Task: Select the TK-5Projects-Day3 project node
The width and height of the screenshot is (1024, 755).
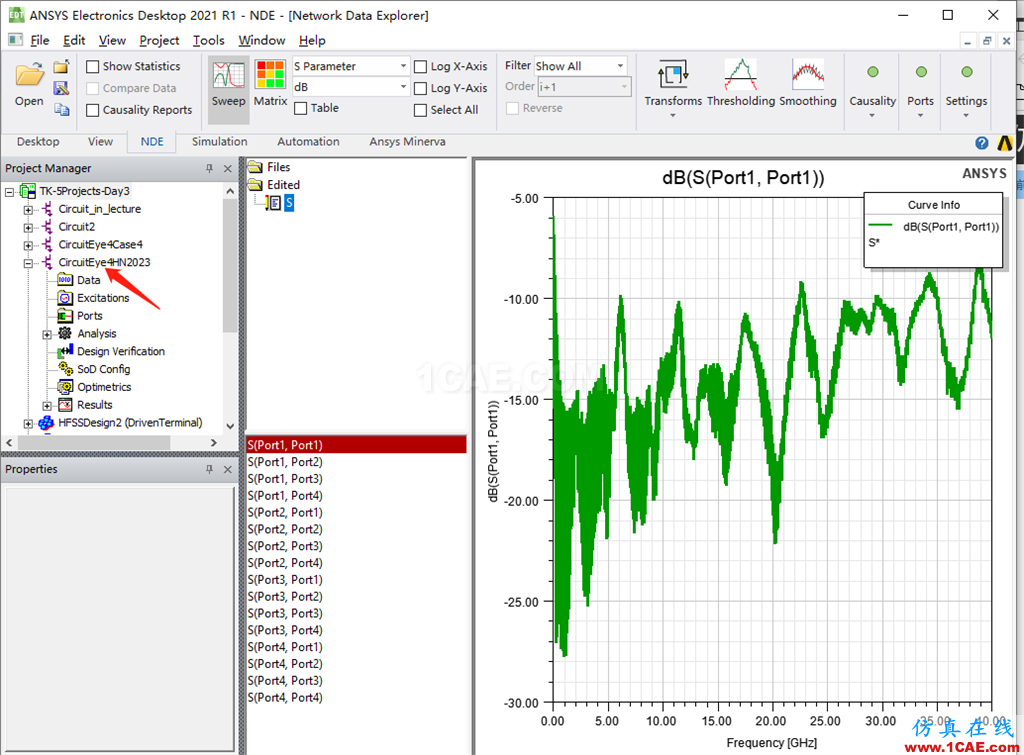Action: (84, 191)
